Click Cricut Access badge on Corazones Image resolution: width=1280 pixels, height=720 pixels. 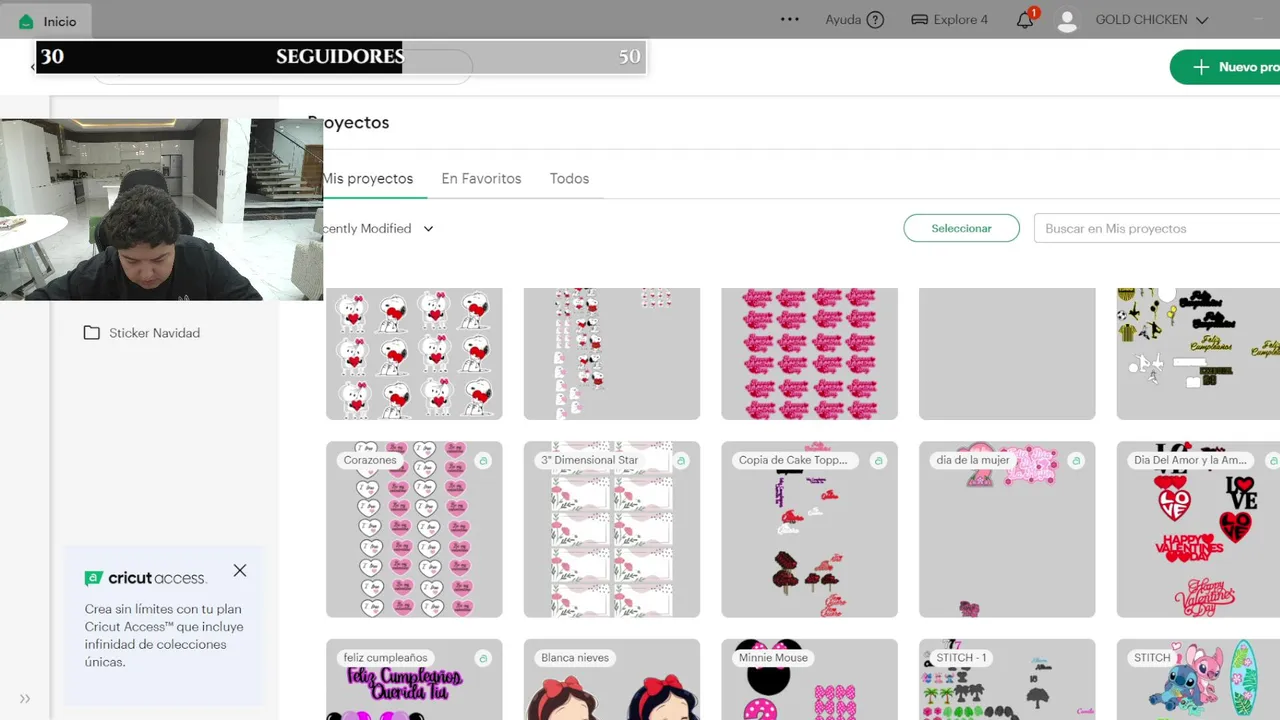483,460
